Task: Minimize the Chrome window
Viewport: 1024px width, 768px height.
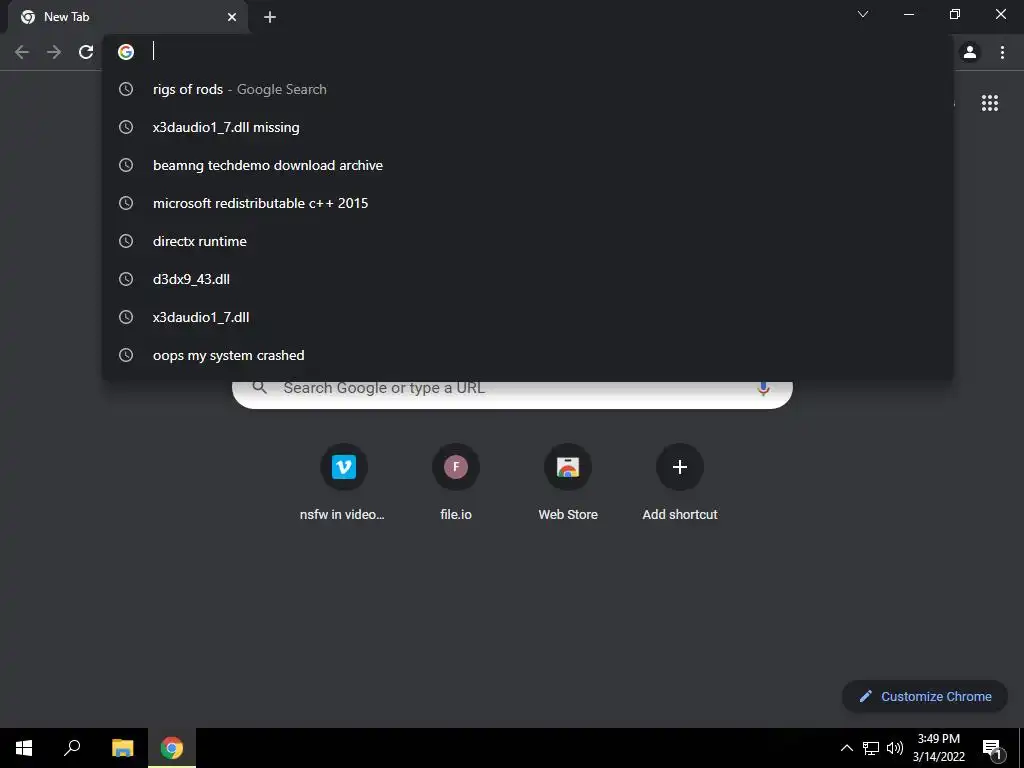Action: 908,14
